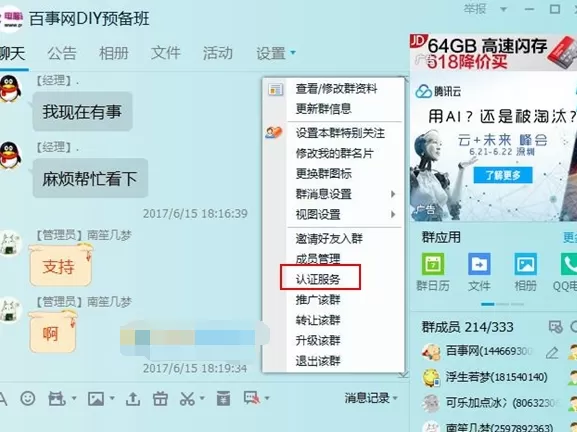Viewport: 577px width, 432px height.
Task: Switch to the 活动 tab
Action: point(218,53)
